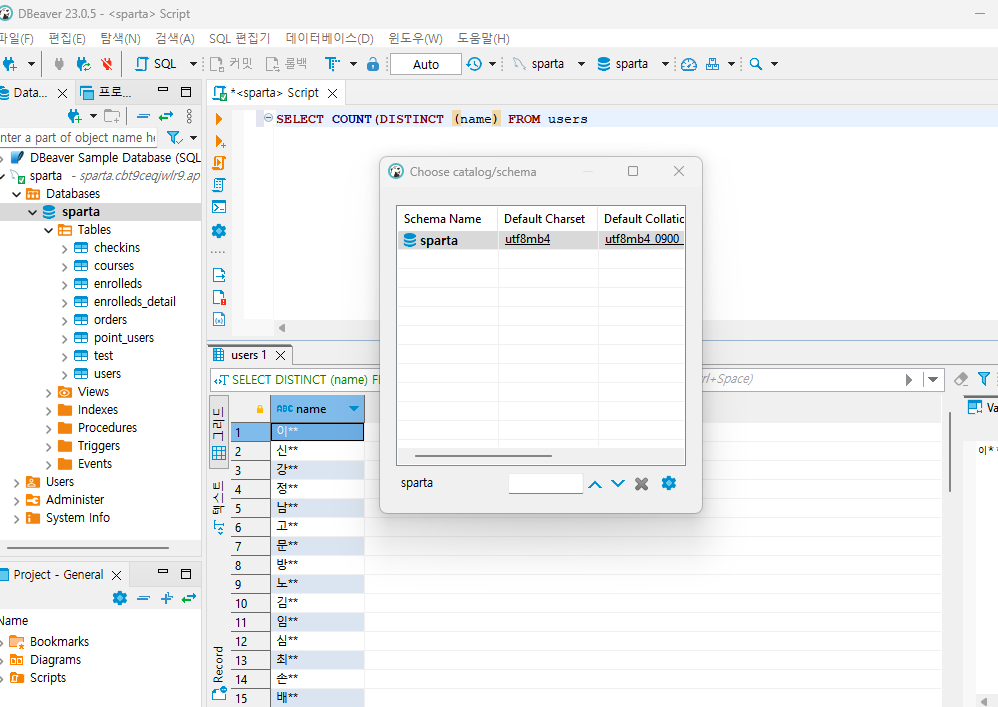998x707 pixels.
Task: Click the Schema Name column header
Action: coord(447,218)
